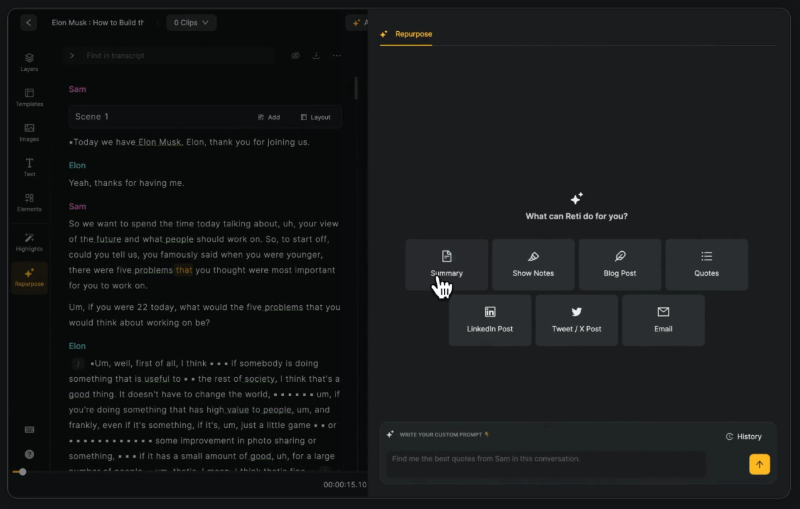Open the Layers panel in sidebar
The height and width of the screenshot is (509, 800).
pyautogui.click(x=29, y=62)
